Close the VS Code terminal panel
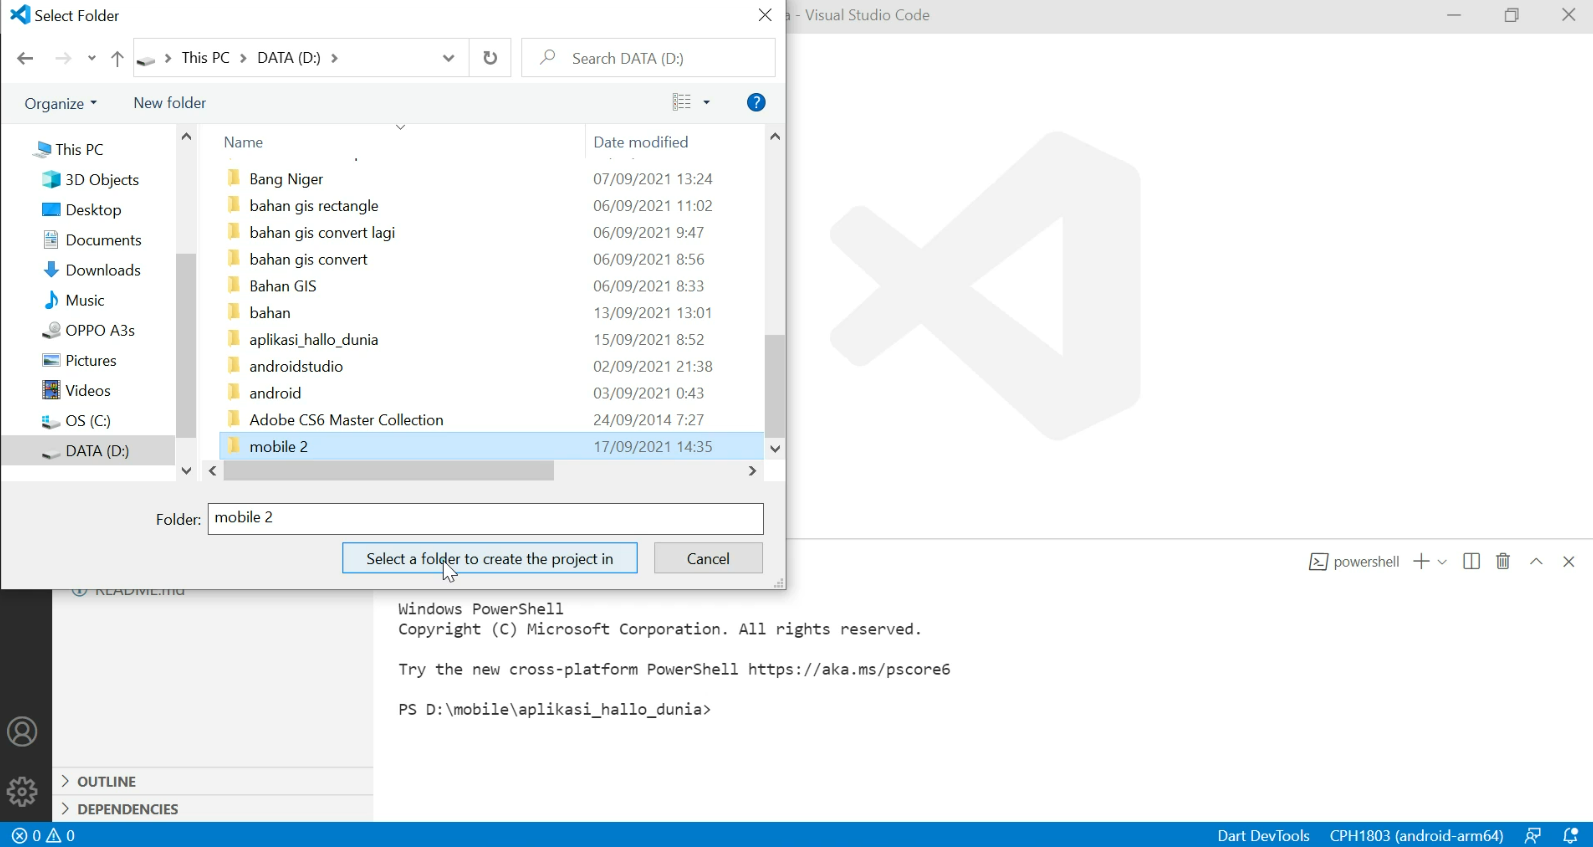This screenshot has height=847, width=1593. [1569, 562]
